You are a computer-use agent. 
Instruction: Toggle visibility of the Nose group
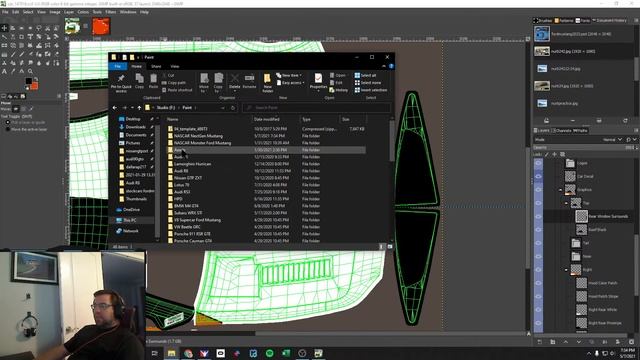pos(538,256)
